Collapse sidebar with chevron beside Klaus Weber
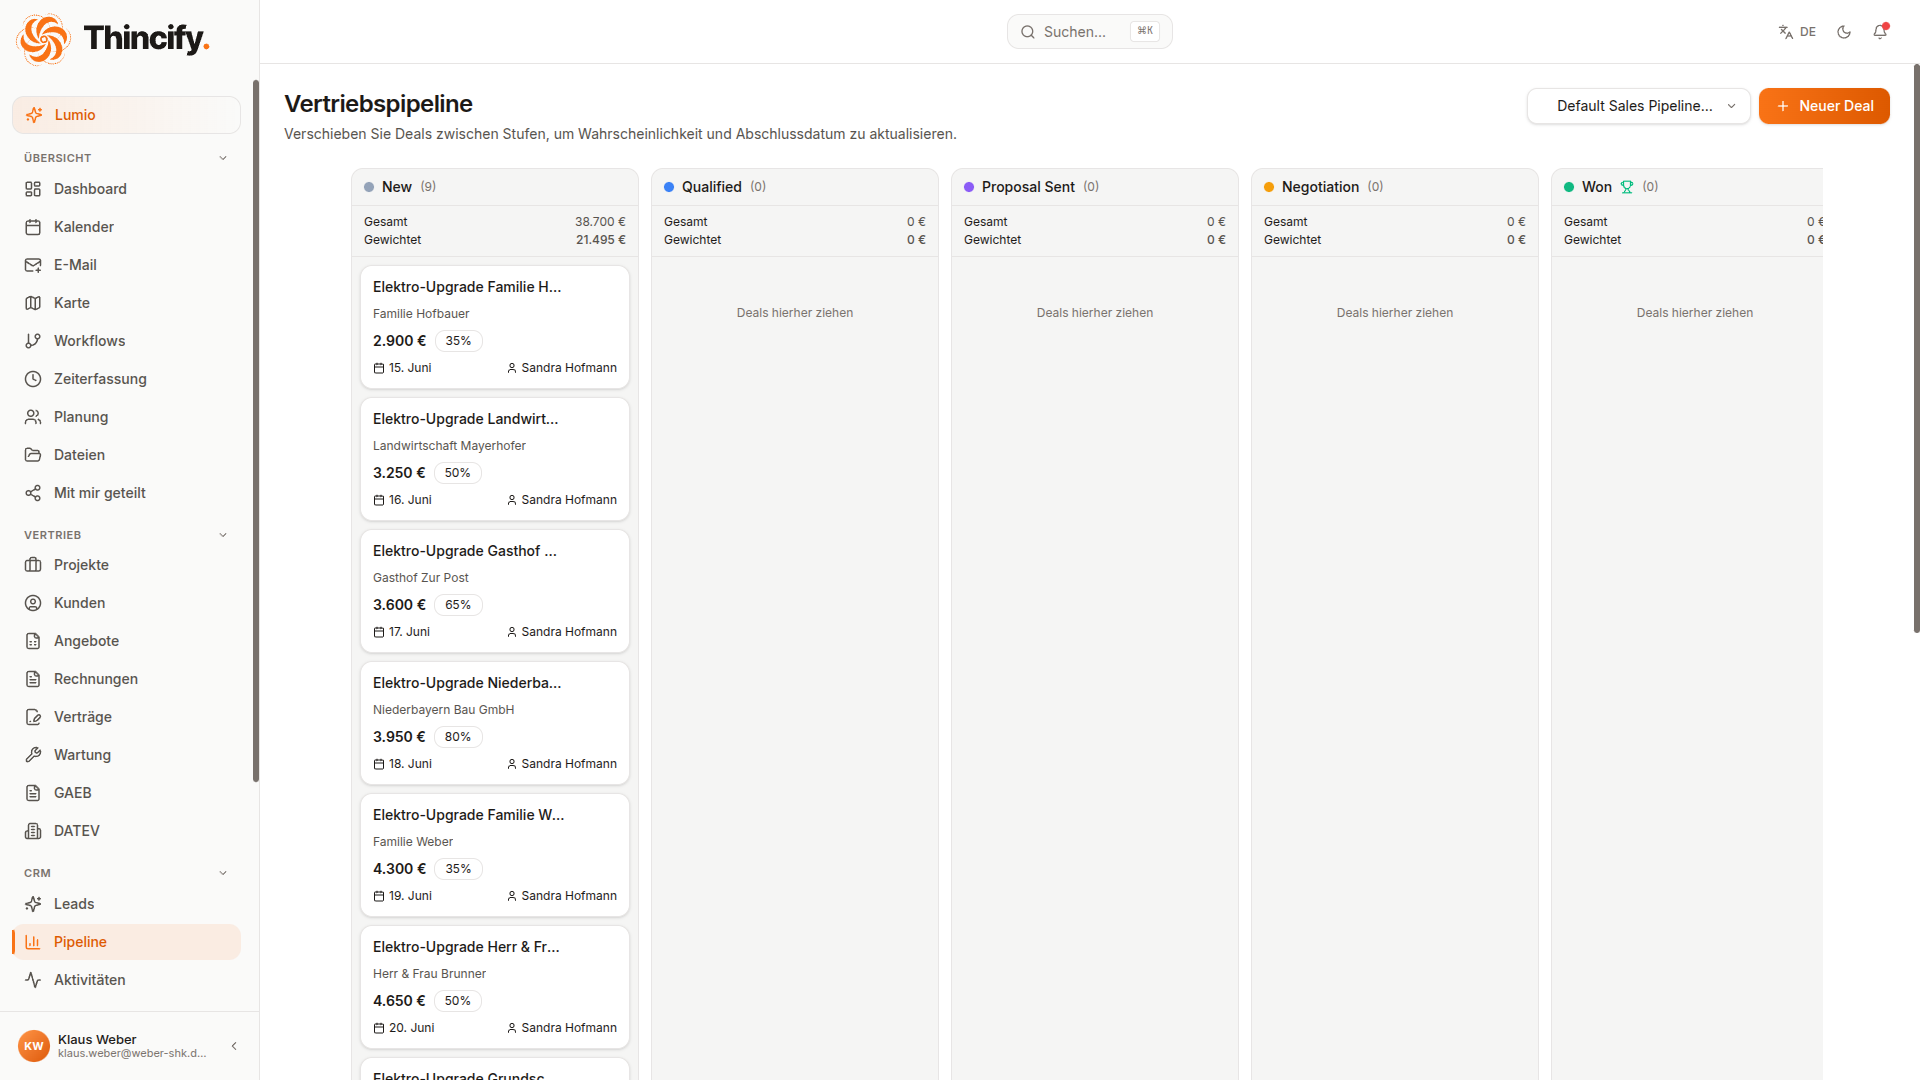Viewport: 1920px width, 1080px height. click(234, 1046)
